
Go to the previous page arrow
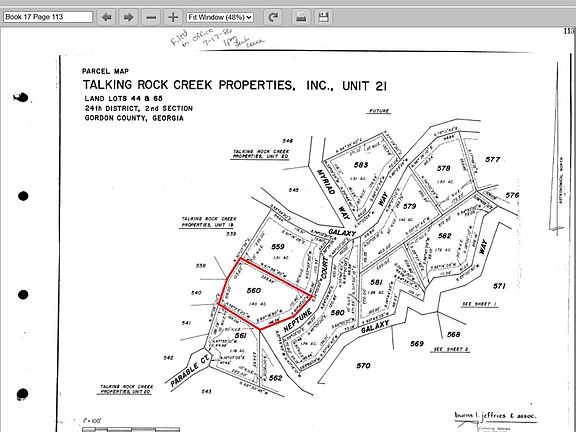click(x=107, y=17)
